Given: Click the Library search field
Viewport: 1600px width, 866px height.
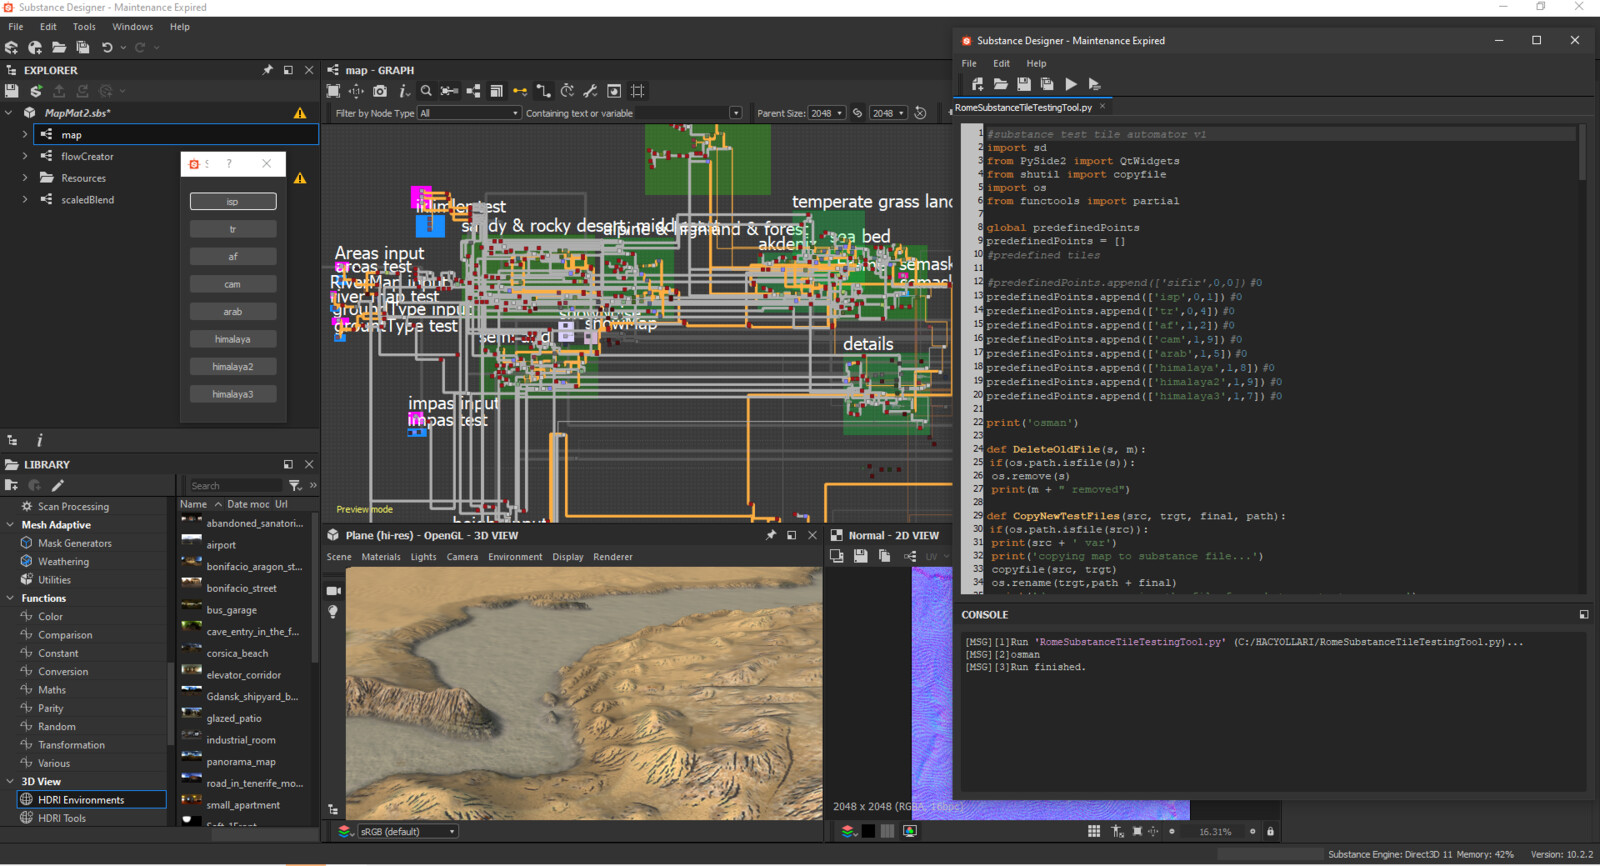Looking at the screenshot, I should click(x=236, y=486).
